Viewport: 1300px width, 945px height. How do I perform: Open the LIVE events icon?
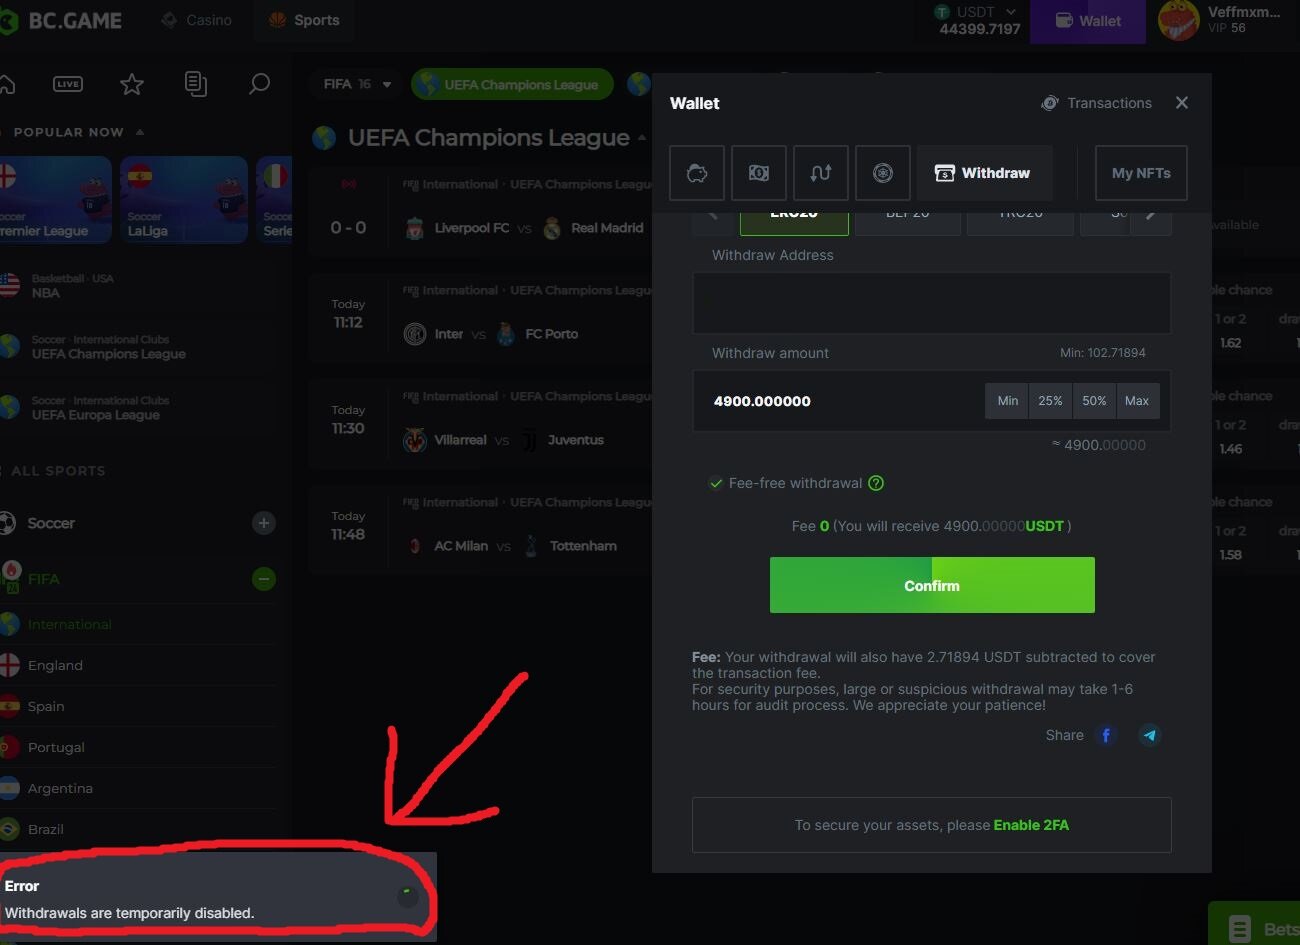(x=68, y=85)
